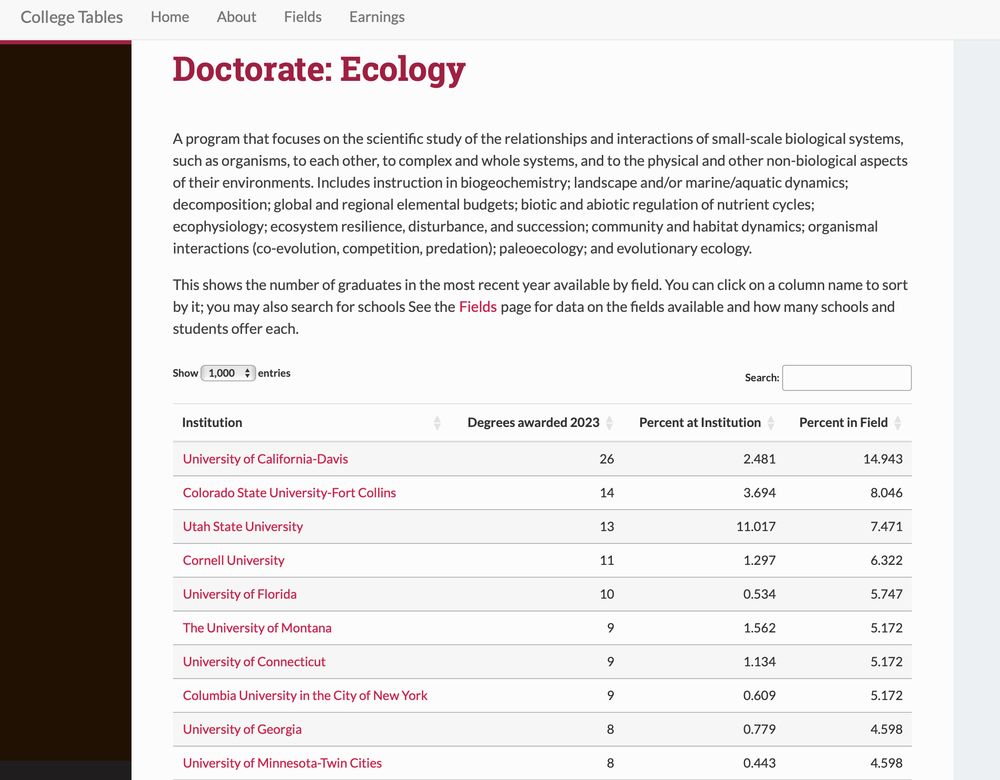This screenshot has width=1000, height=780.
Task: Select Georgia percent value 0.779
Action: point(759,730)
